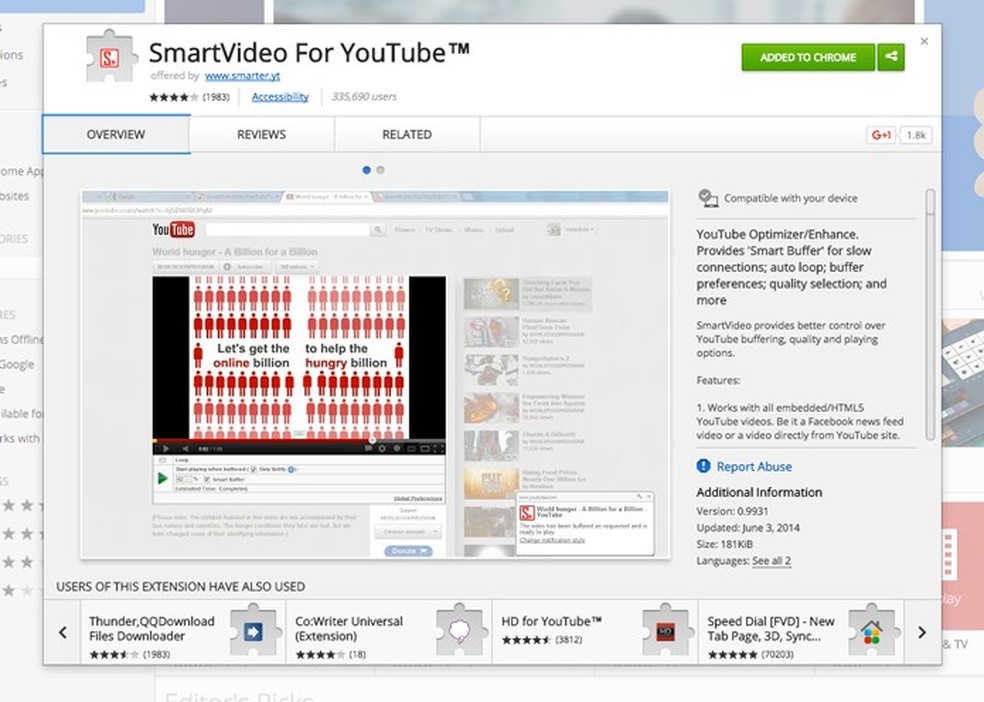
Task: Click Speed Dial rating (70203)
Action: [x=751, y=654]
